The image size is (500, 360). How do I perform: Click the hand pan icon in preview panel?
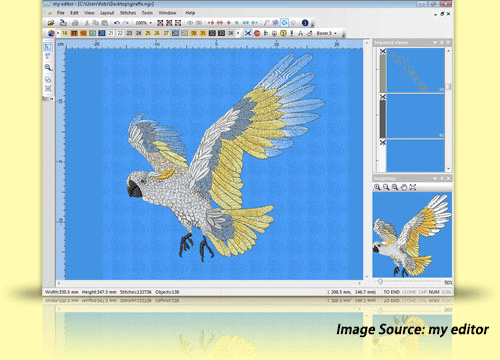[x=404, y=187]
